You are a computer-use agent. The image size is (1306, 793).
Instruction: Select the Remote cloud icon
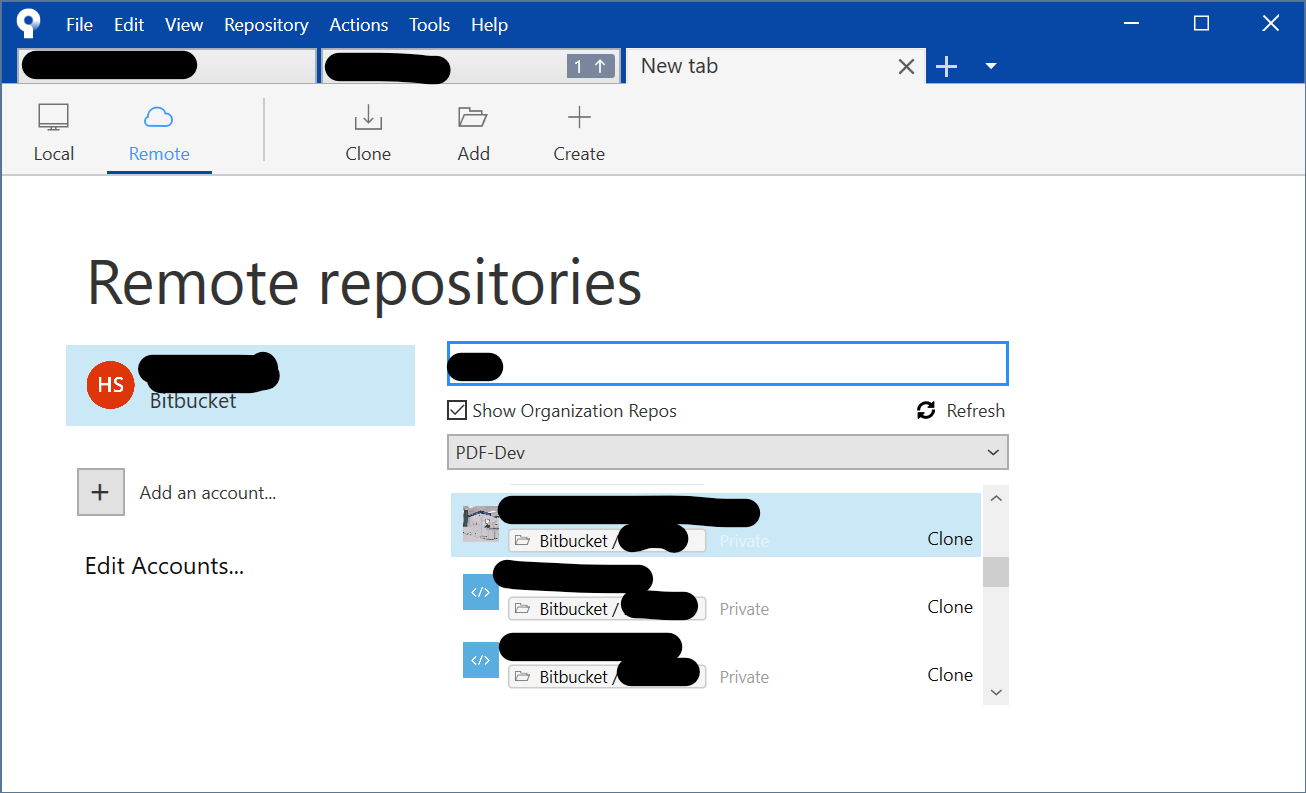coord(159,117)
